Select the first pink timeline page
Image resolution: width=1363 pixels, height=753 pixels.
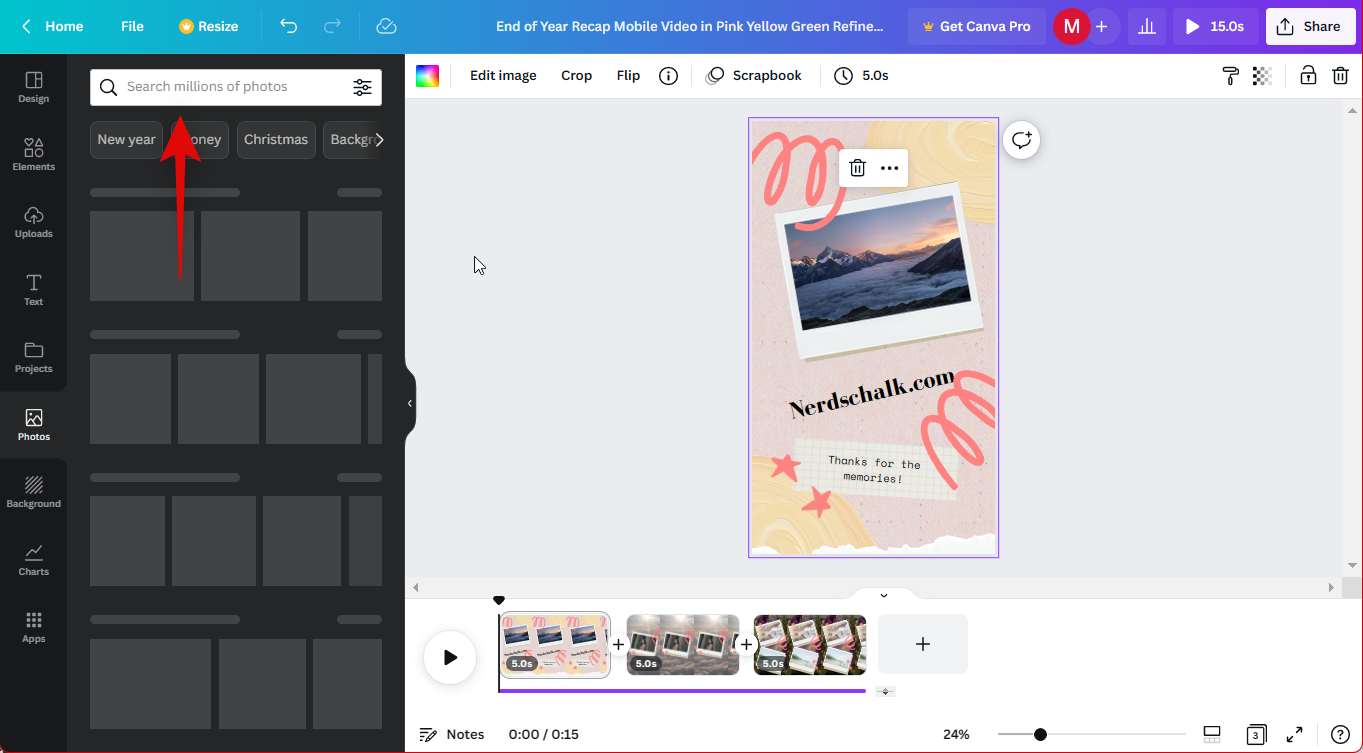(555, 645)
